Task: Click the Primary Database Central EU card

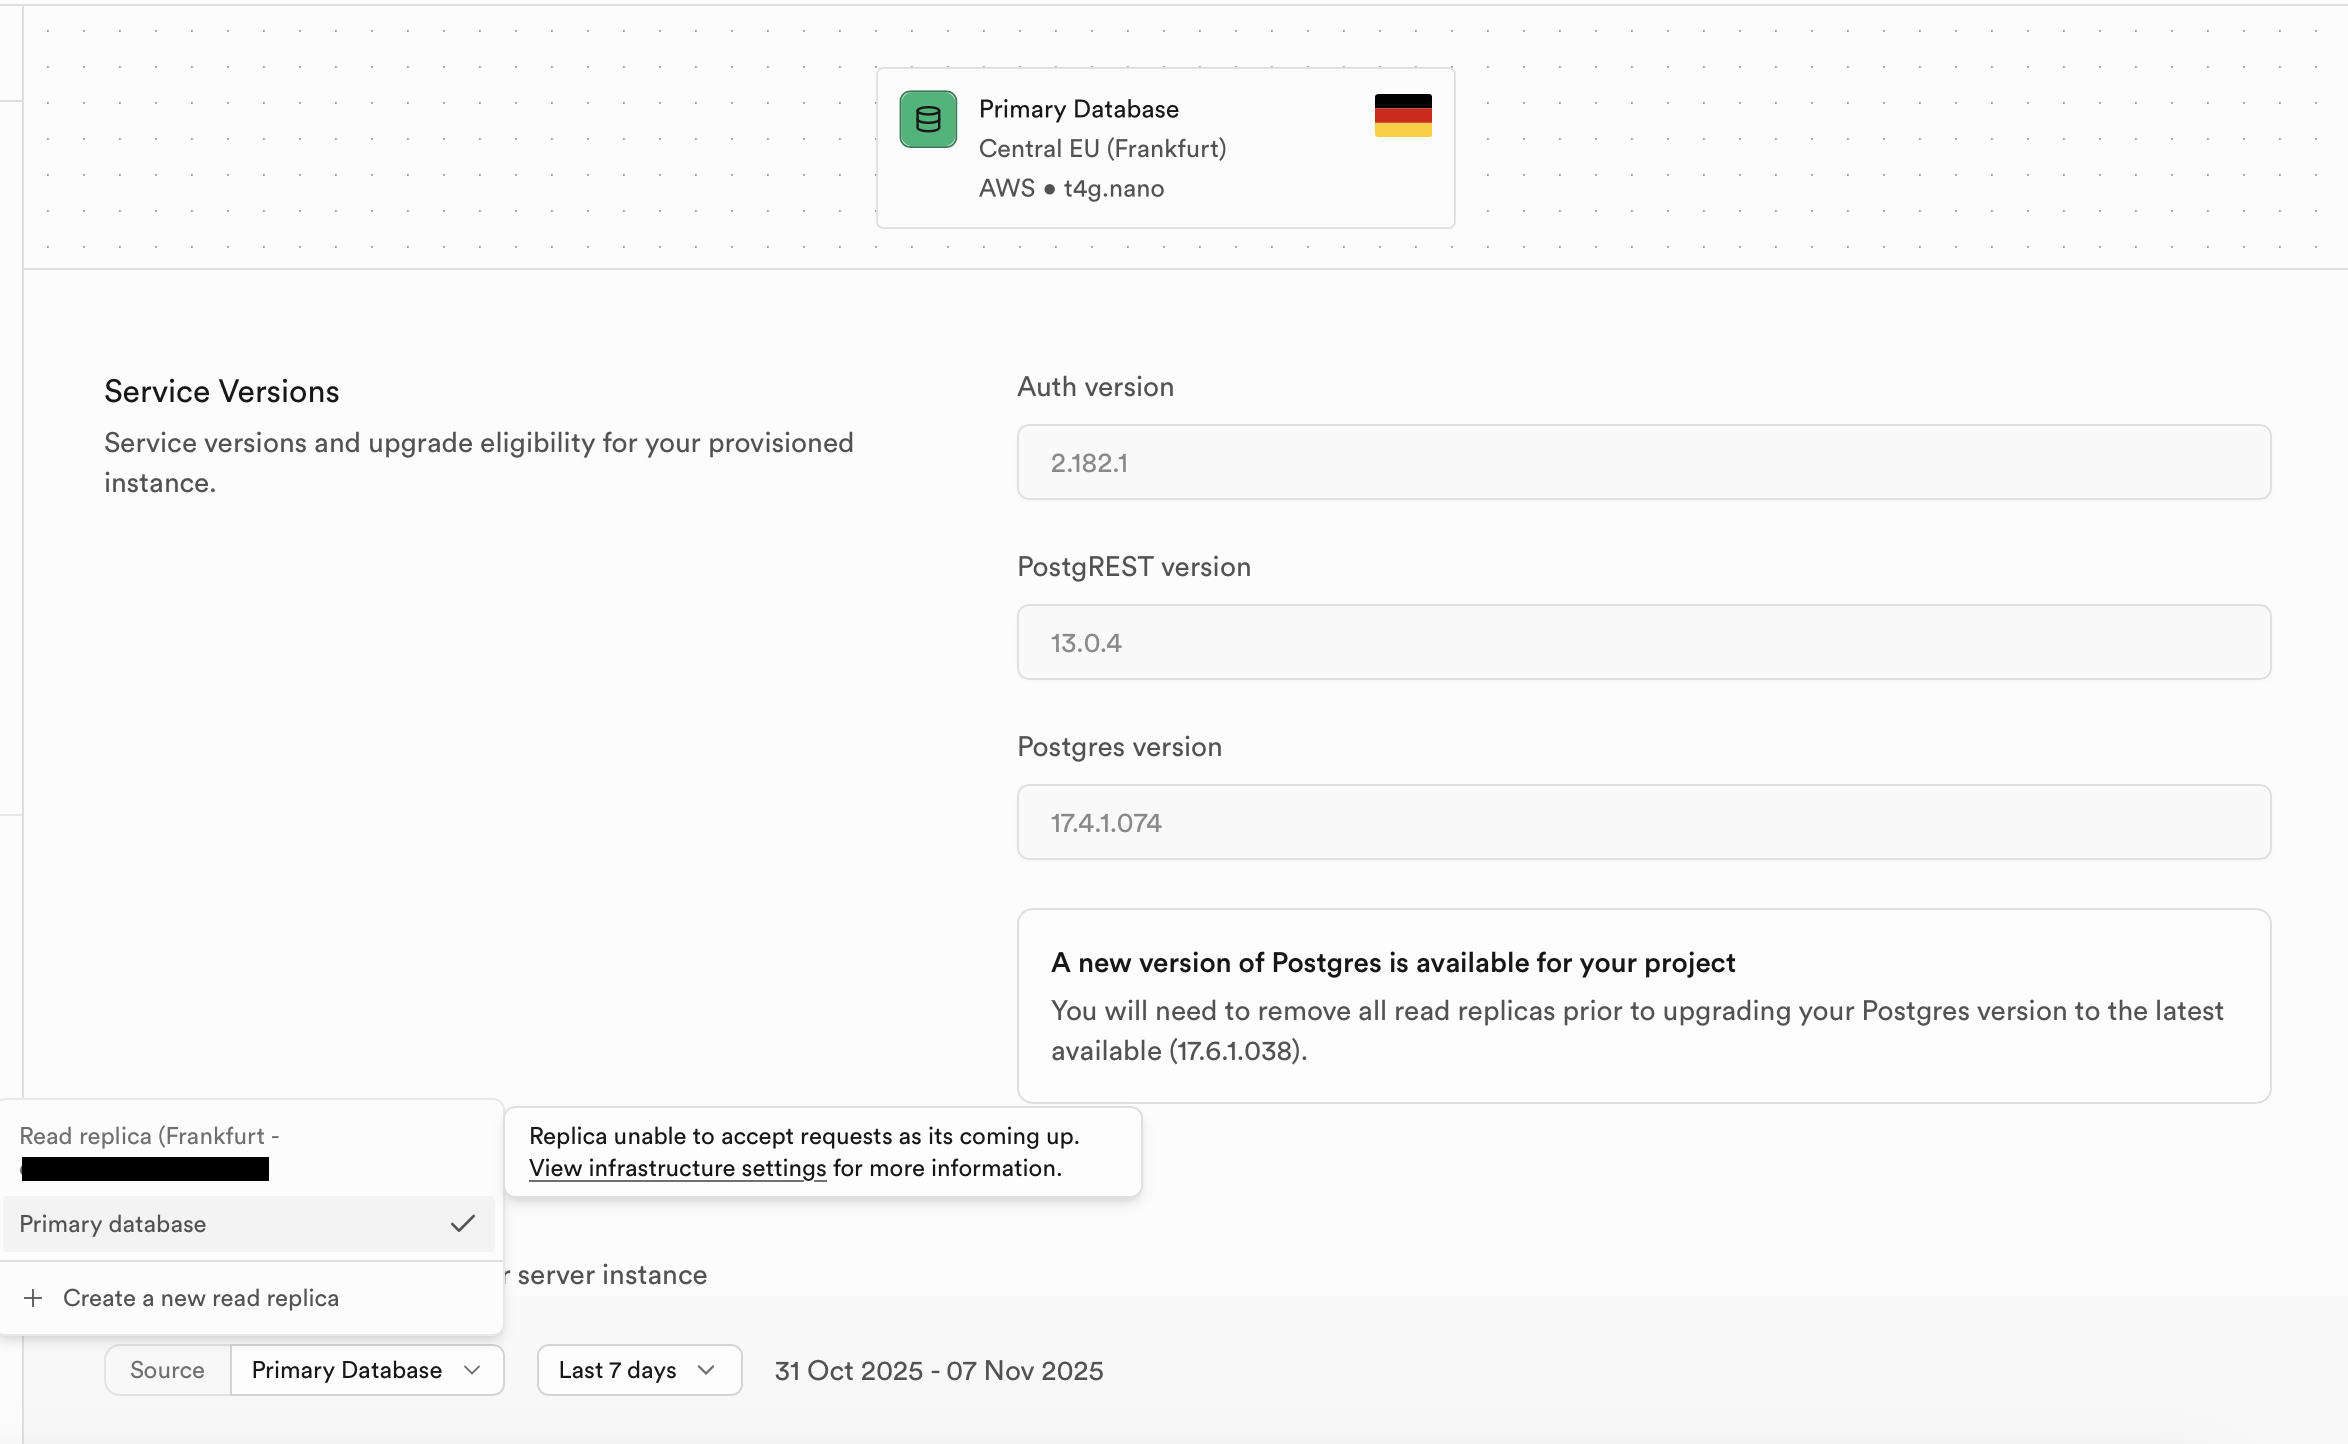Action: (1165, 148)
